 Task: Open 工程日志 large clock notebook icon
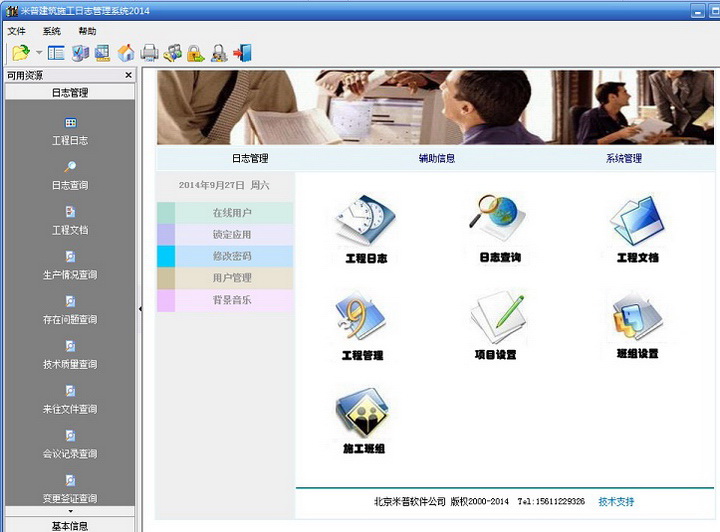pyautogui.click(x=366, y=220)
